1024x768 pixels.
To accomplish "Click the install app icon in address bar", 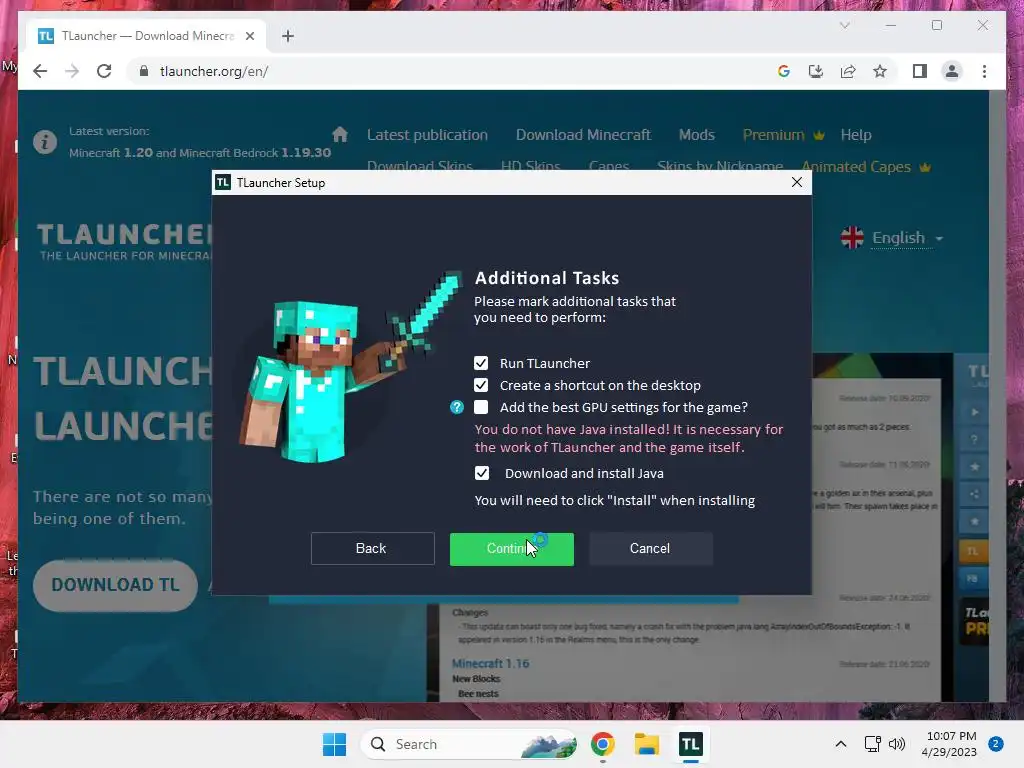I will click(816, 71).
